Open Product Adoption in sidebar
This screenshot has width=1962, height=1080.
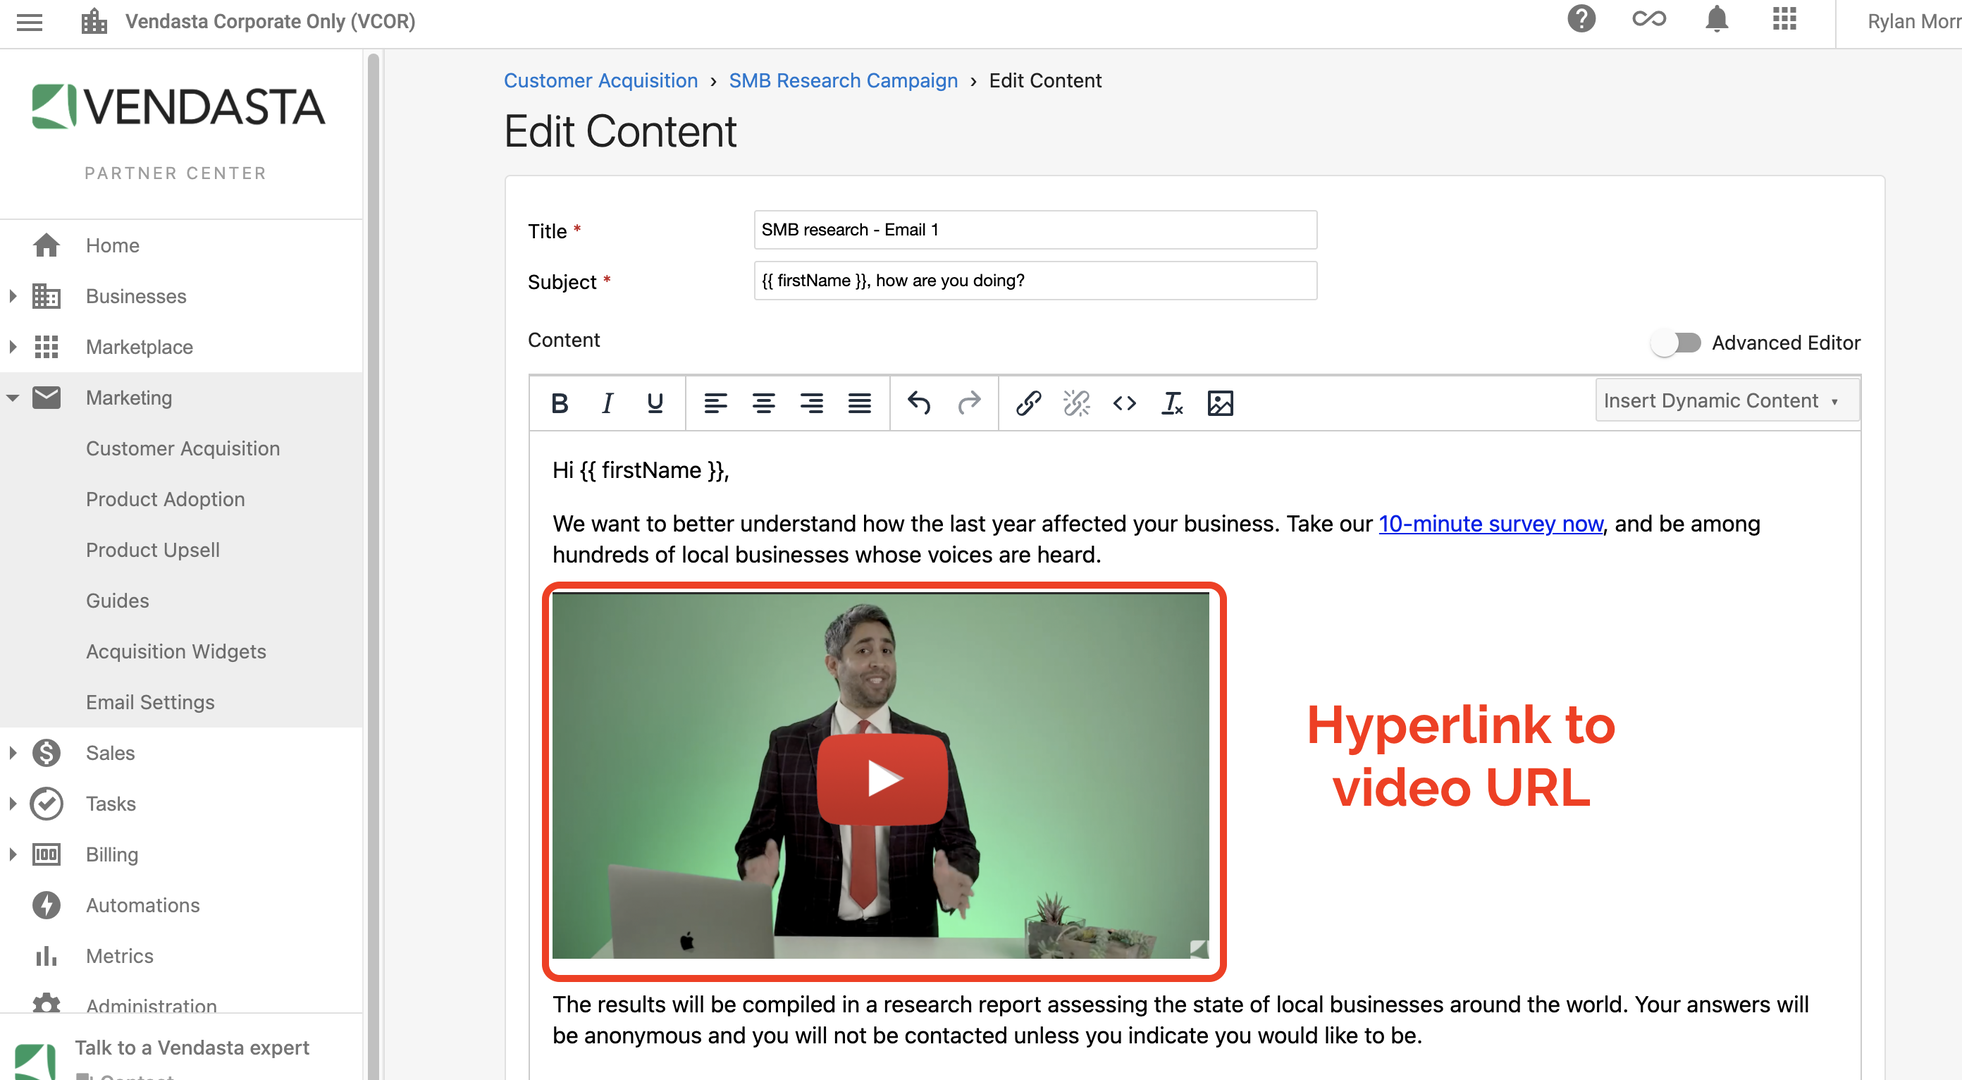coord(165,500)
